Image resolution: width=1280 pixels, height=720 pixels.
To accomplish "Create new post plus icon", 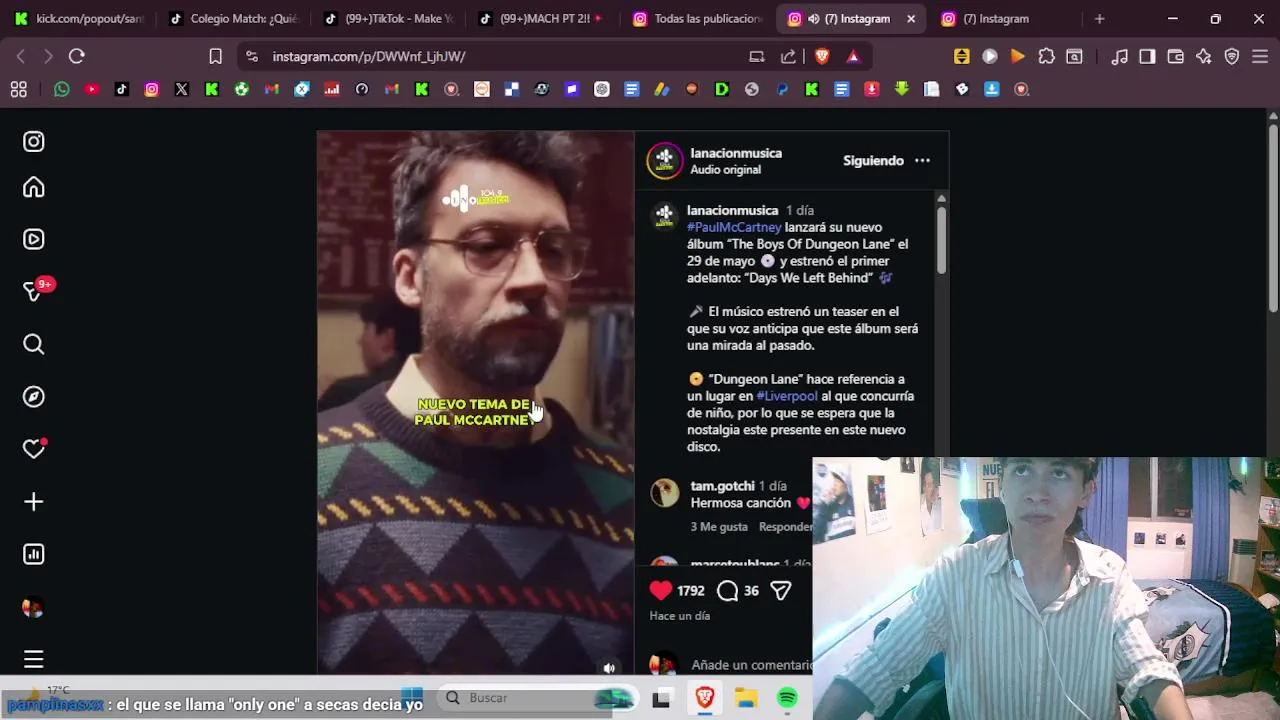I will pyautogui.click(x=34, y=501).
